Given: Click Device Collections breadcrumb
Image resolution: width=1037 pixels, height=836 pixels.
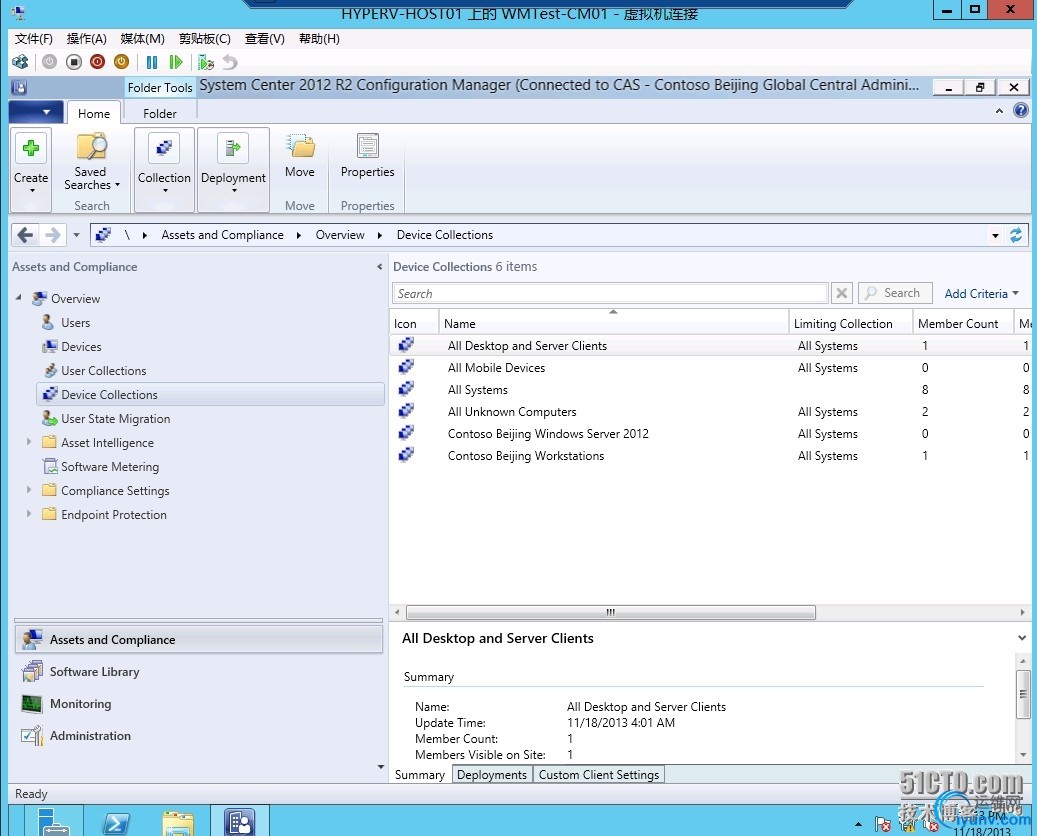Looking at the screenshot, I should click(x=445, y=235).
